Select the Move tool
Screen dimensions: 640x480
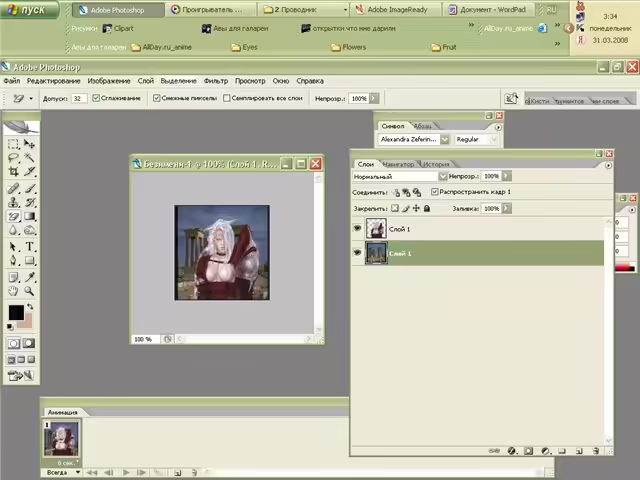point(29,144)
